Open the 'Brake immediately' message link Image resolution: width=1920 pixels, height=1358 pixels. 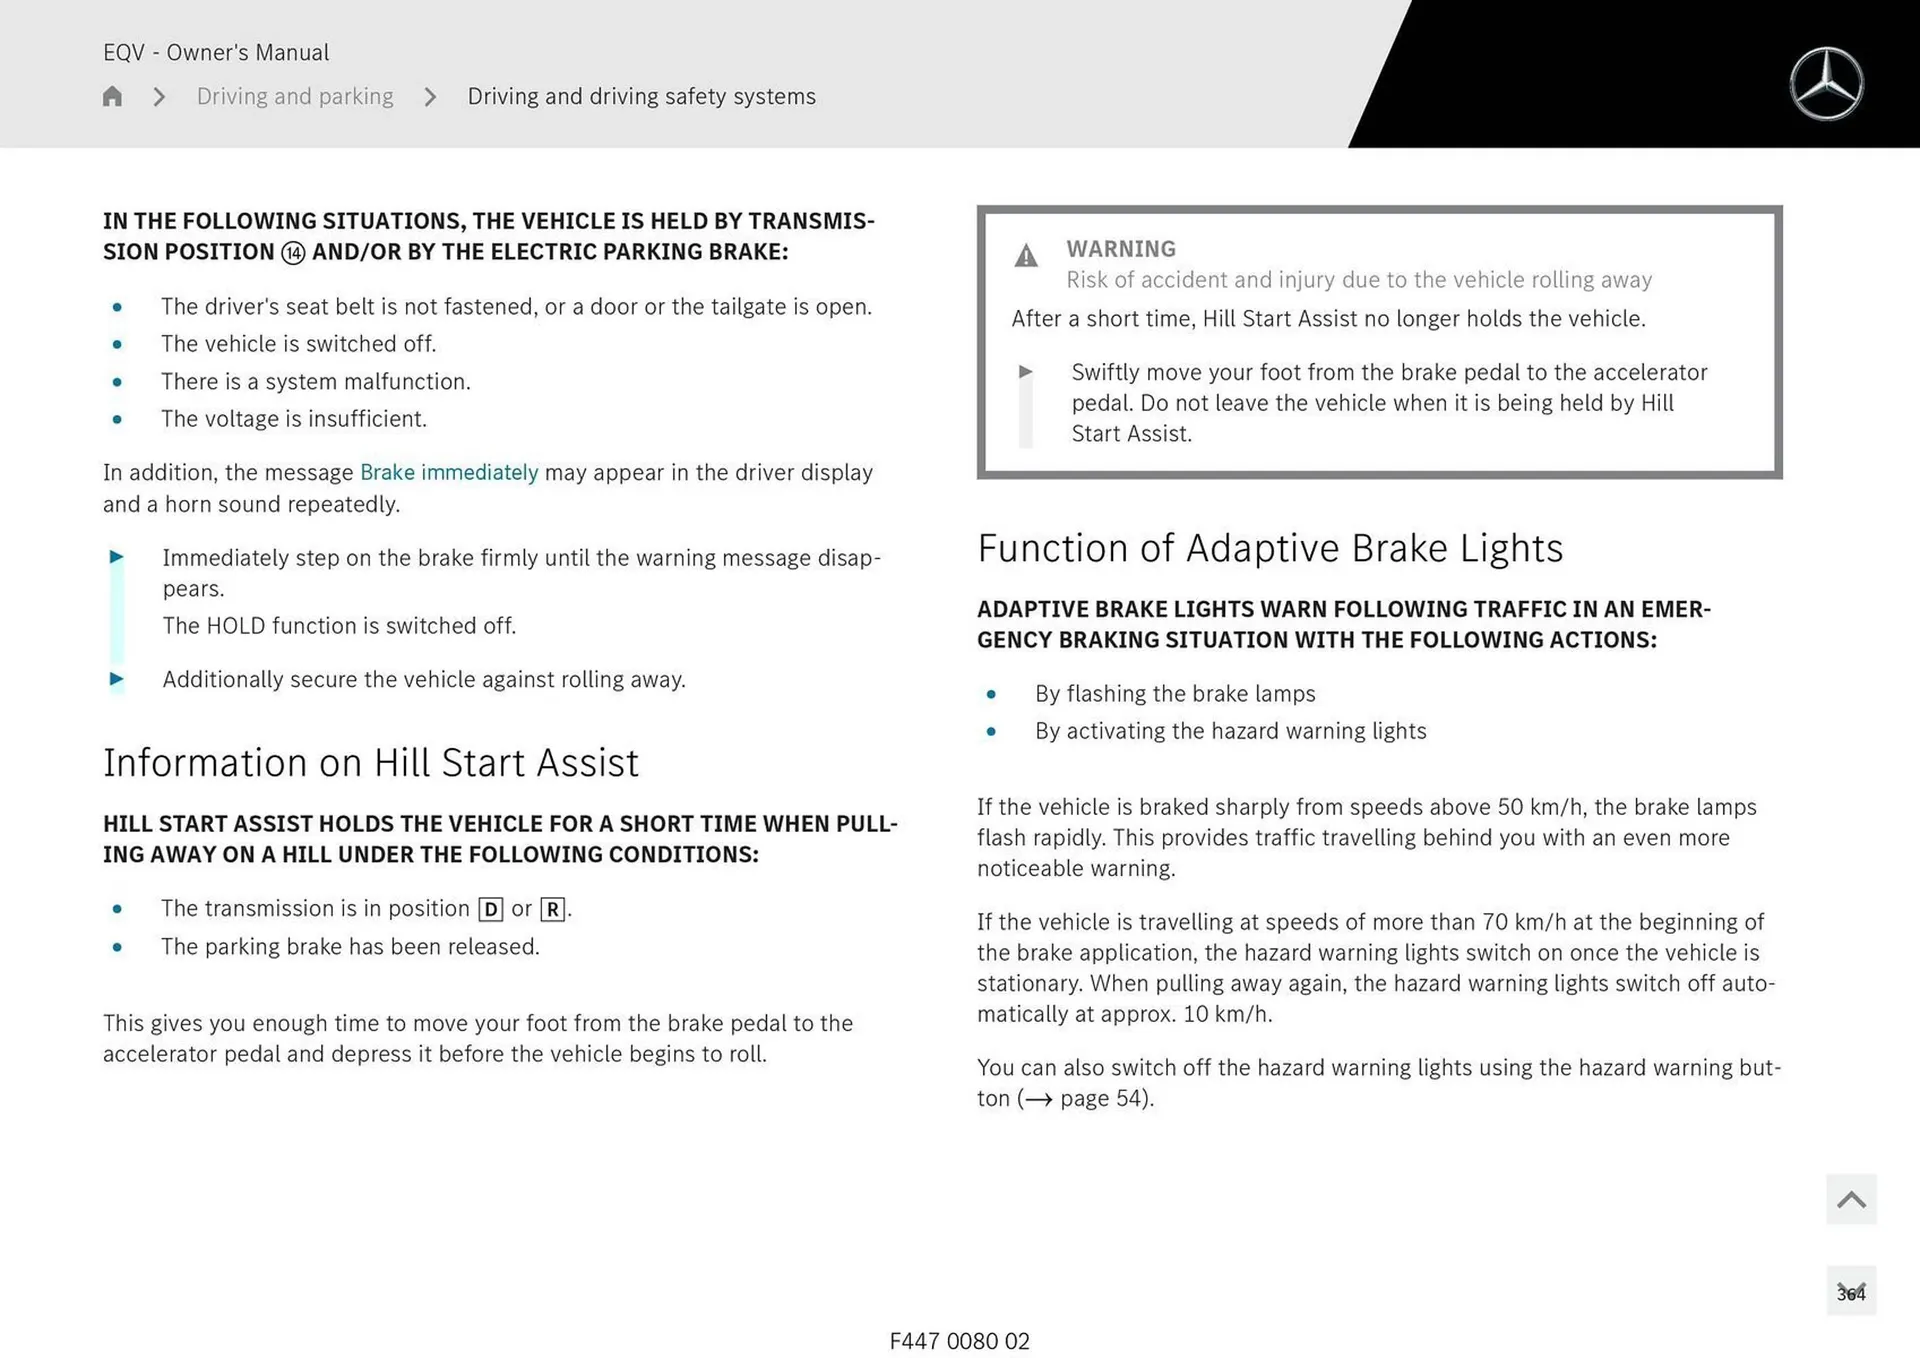tap(449, 472)
